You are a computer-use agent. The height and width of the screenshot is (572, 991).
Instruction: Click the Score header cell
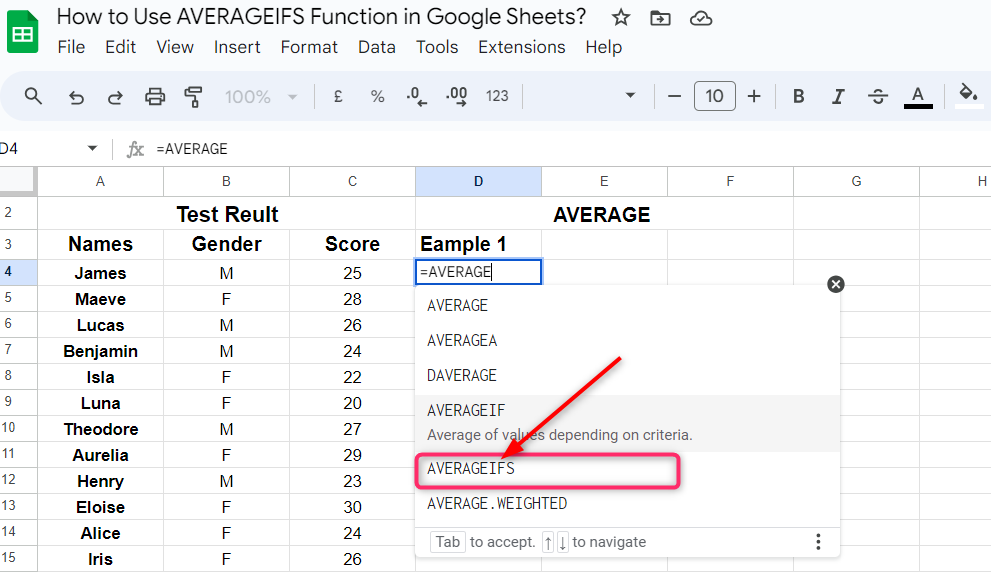pos(353,244)
